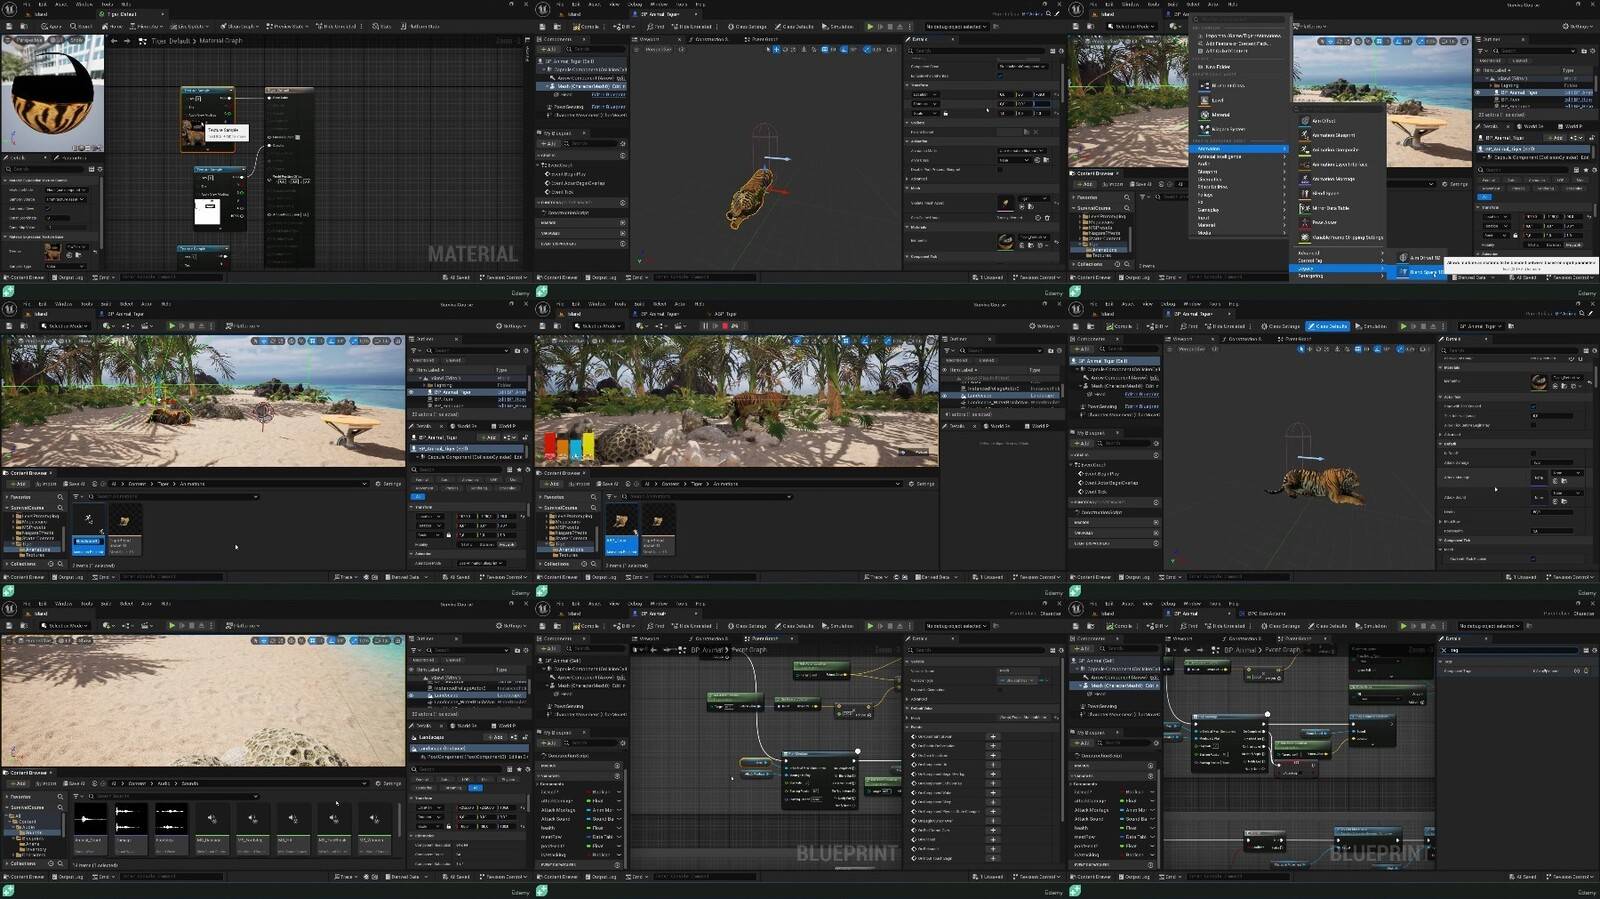Click Find in the BP Animal event dispatcher frame
The image size is (1600, 899).
click(x=655, y=626)
